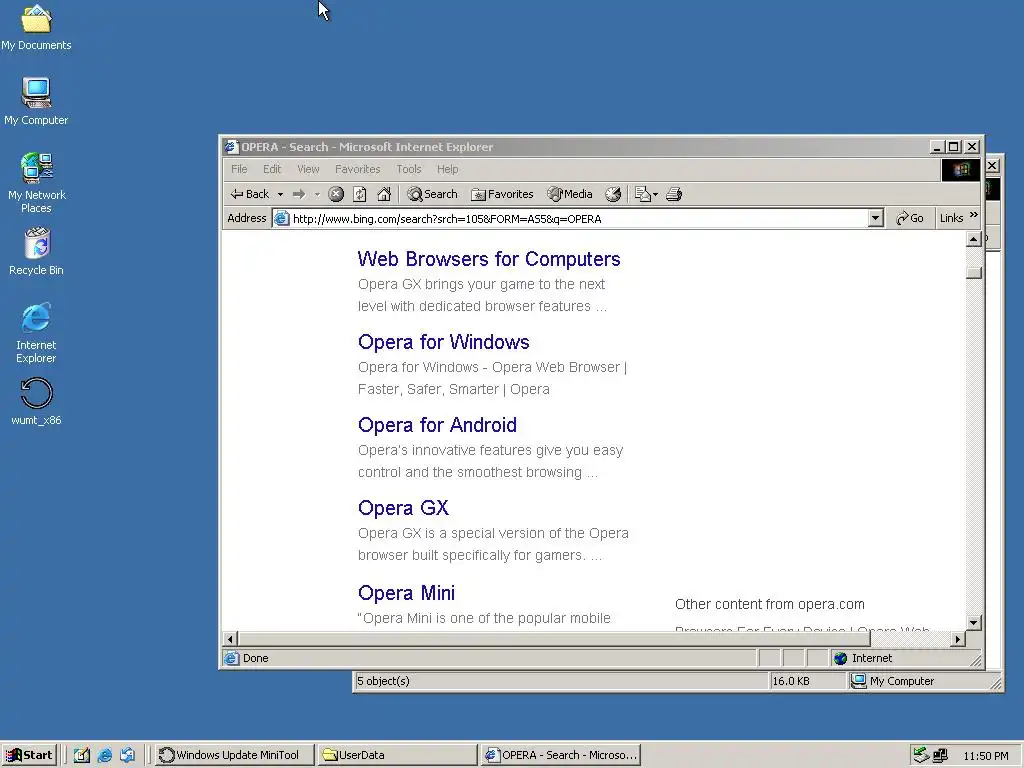Open the Tools menu

point(409,169)
